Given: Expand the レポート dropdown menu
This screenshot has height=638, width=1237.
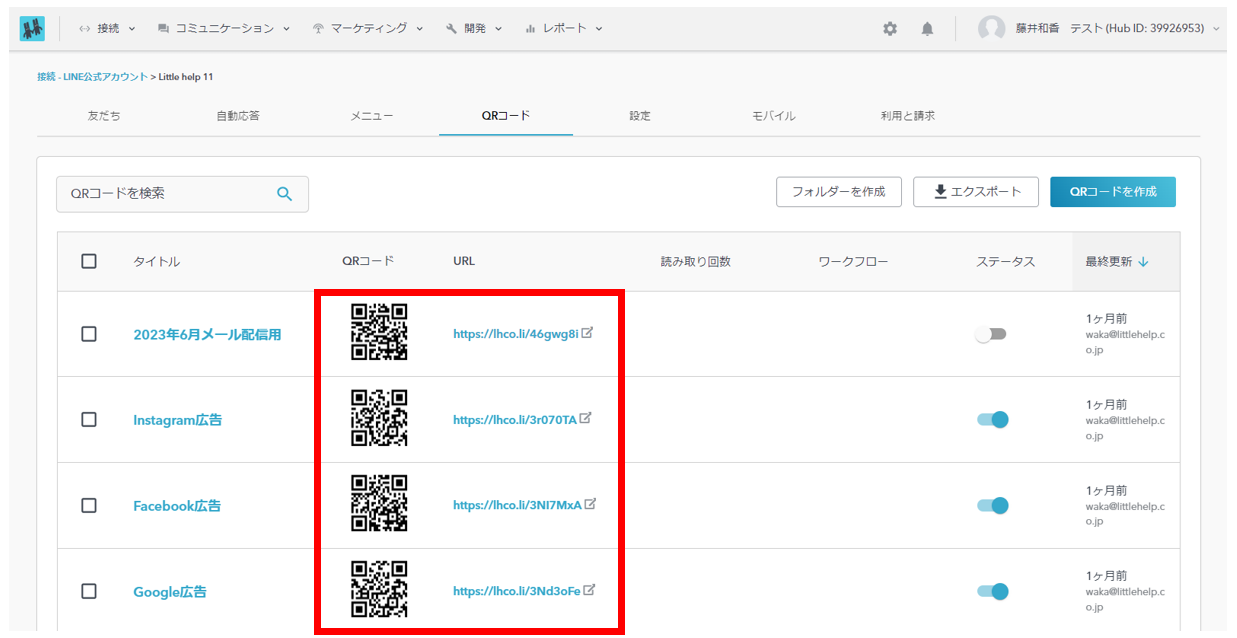Looking at the screenshot, I should tap(564, 29).
